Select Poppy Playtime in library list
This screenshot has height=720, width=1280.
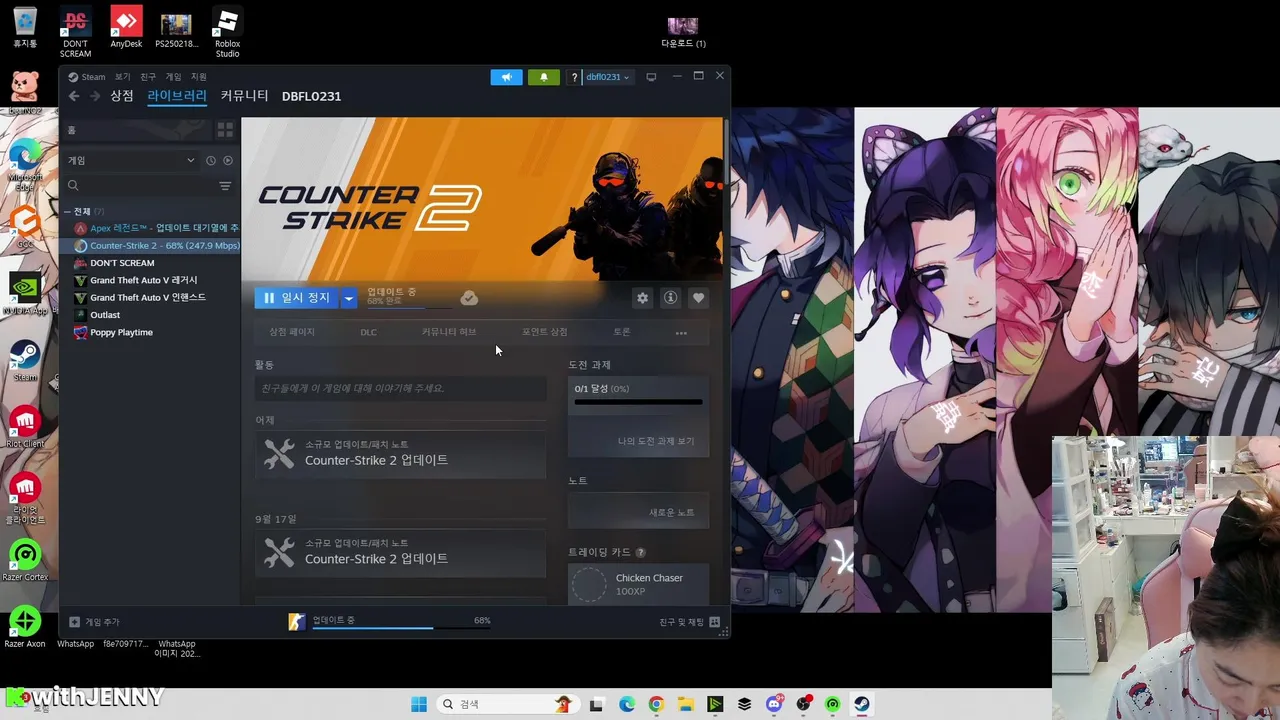point(151,332)
